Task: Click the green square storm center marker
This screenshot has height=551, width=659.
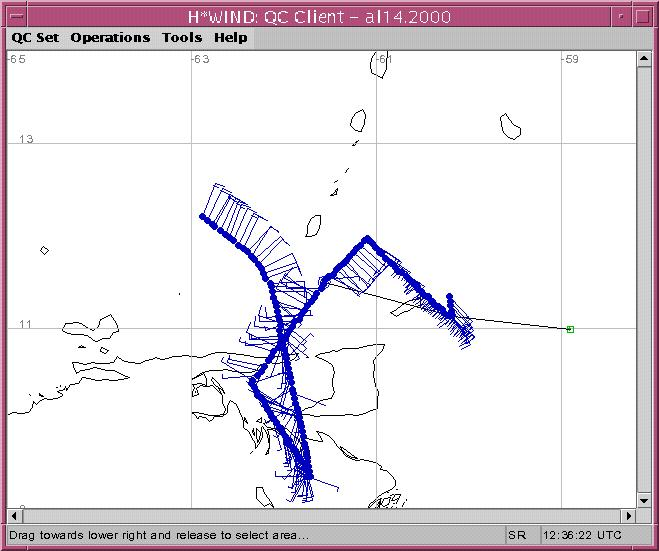Action: (x=570, y=329)
